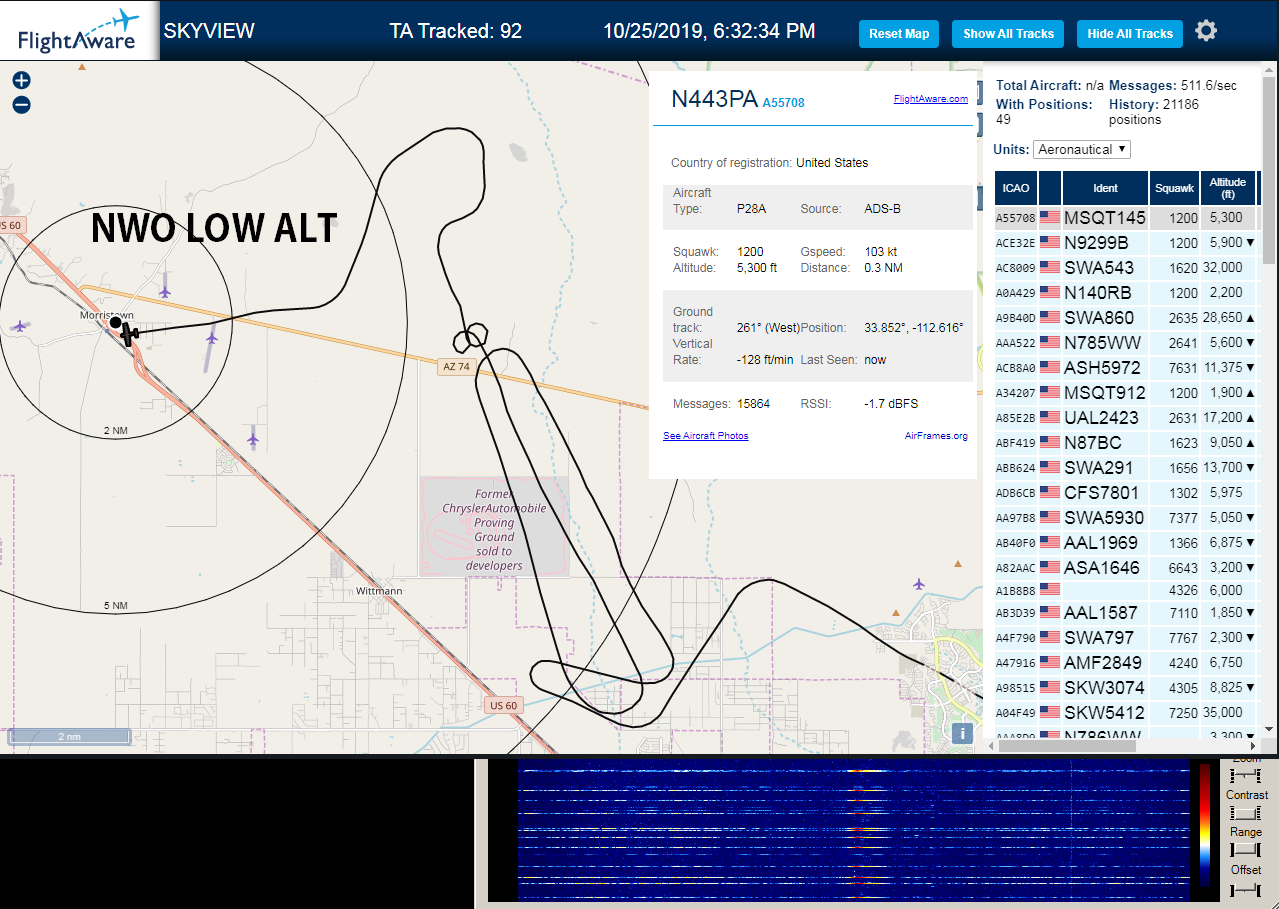Open AirFrames.org link
The width and height of the screenshot is (1279, 909).
click(x=936, y=436)
